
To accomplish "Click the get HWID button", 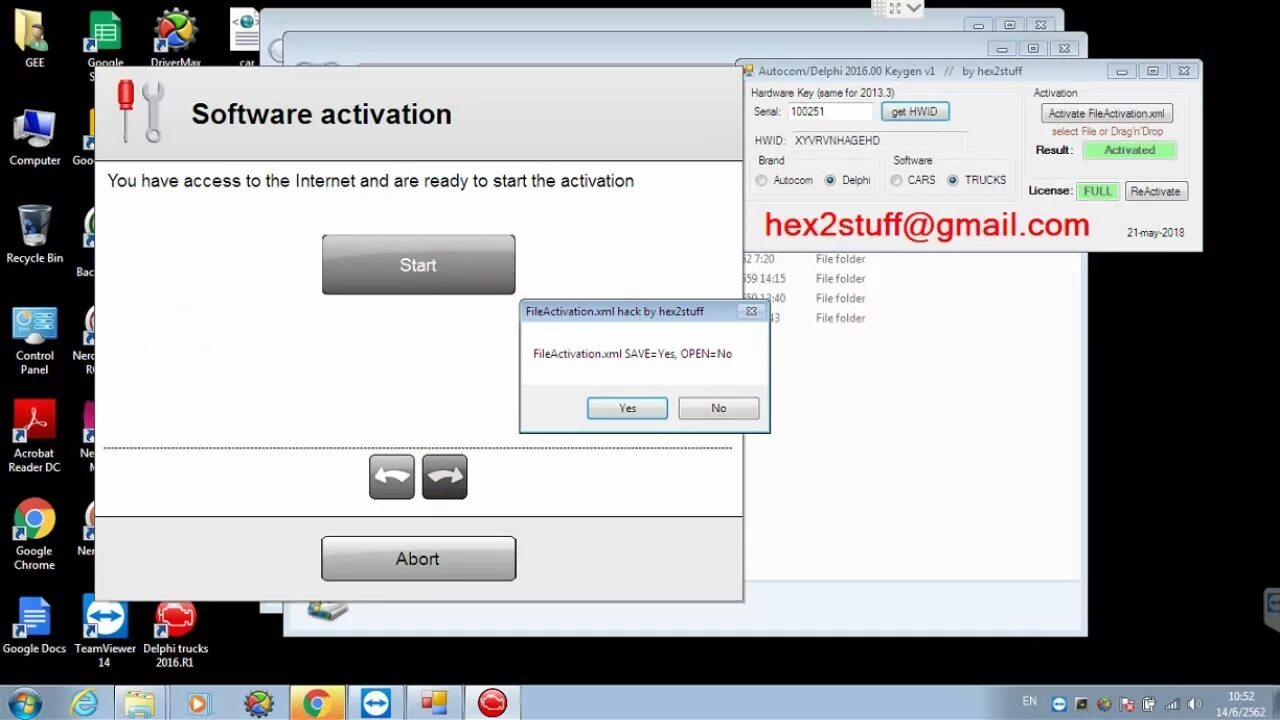I will [915, 112].
